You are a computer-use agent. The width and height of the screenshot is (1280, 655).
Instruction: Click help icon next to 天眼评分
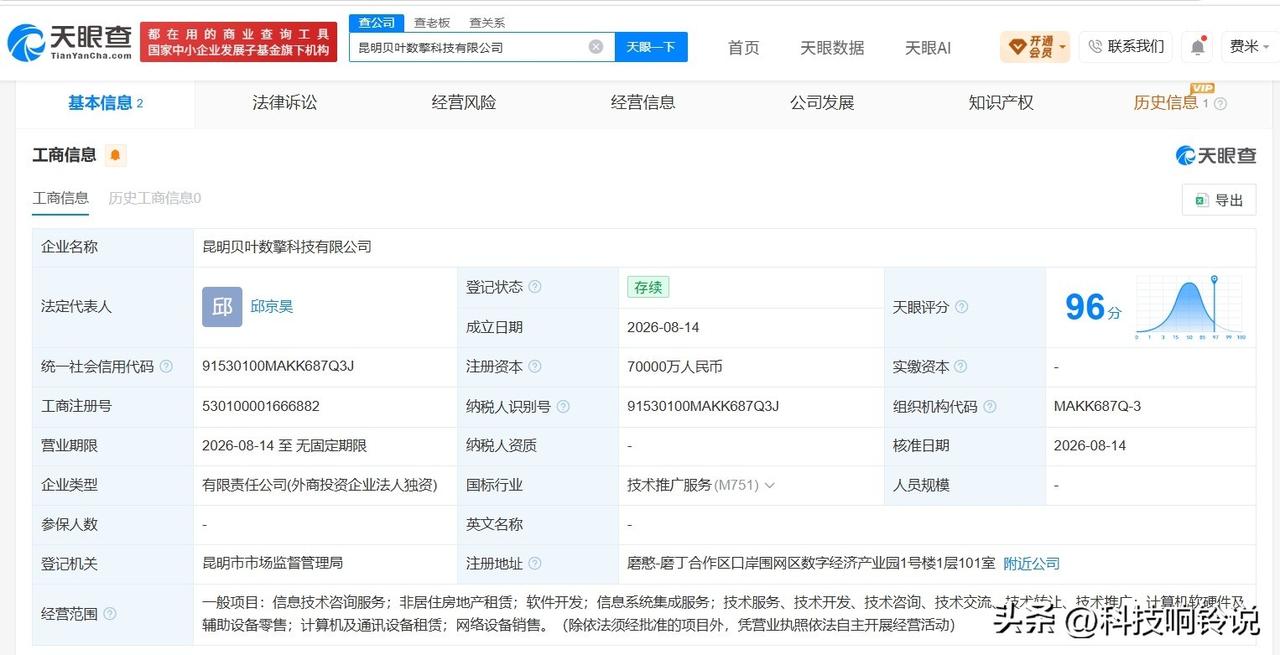point(961,307)
